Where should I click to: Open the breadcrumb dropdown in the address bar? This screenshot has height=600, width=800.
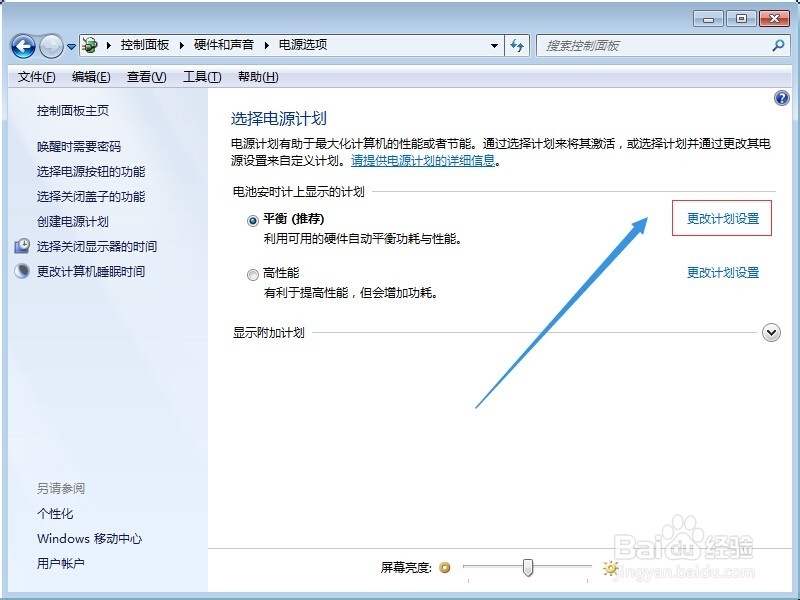pos(494,45)
